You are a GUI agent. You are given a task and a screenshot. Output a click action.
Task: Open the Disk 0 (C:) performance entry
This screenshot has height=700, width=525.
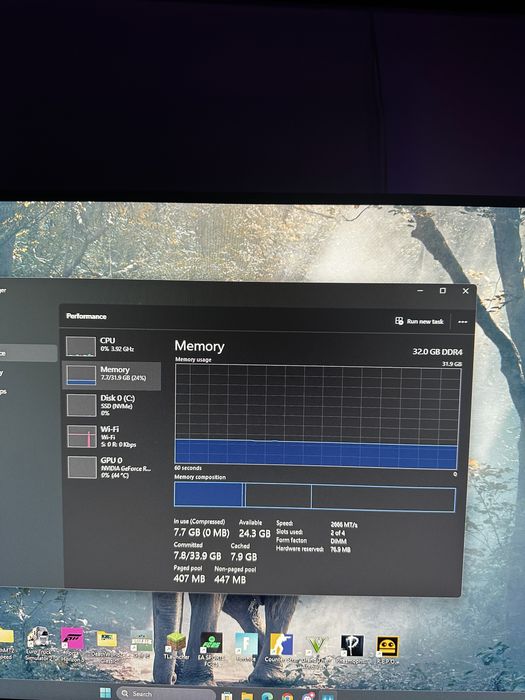coord(111,405)
